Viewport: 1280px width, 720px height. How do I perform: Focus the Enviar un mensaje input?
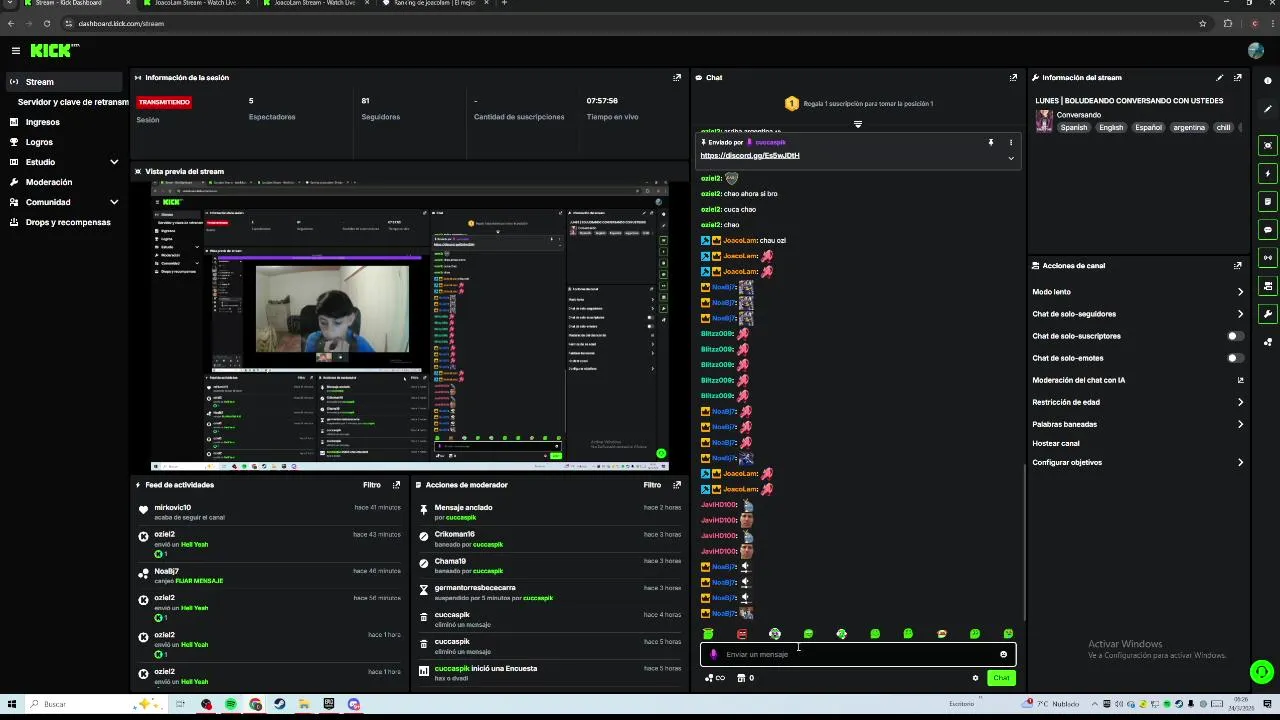pyautogui.click(x=858, y=655)
